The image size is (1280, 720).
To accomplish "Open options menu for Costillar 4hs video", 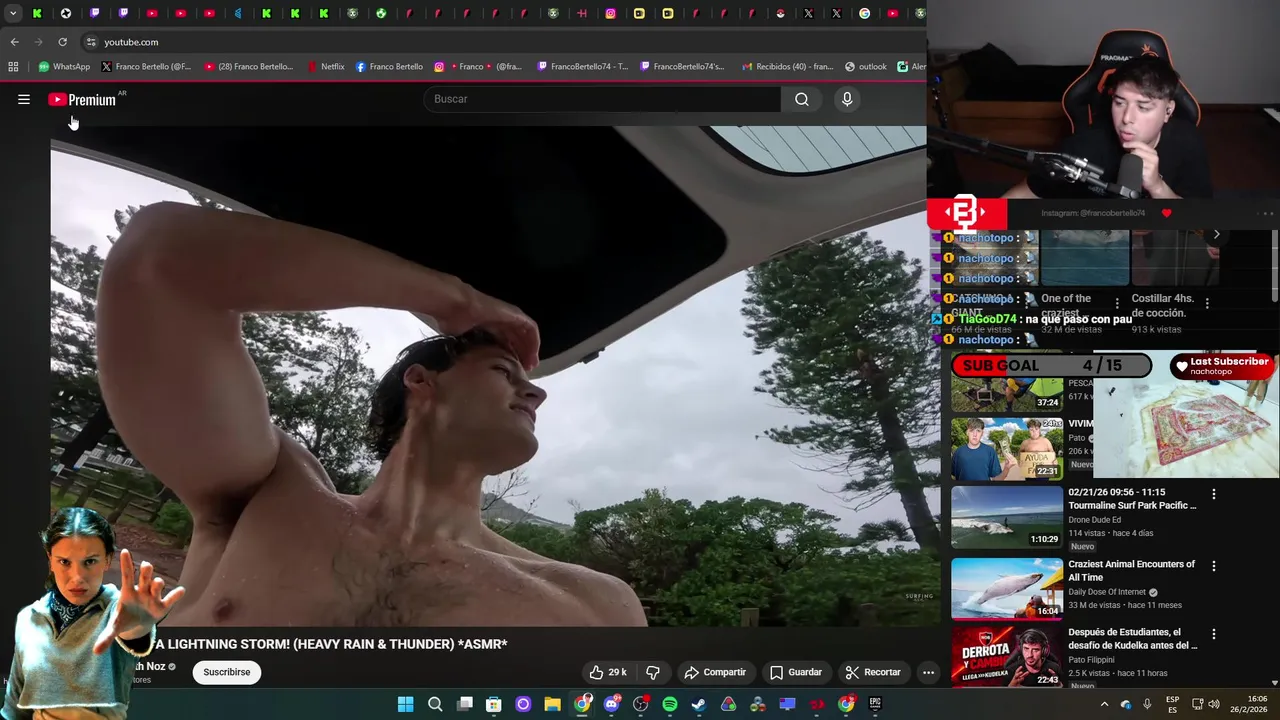I will 1207,303.
